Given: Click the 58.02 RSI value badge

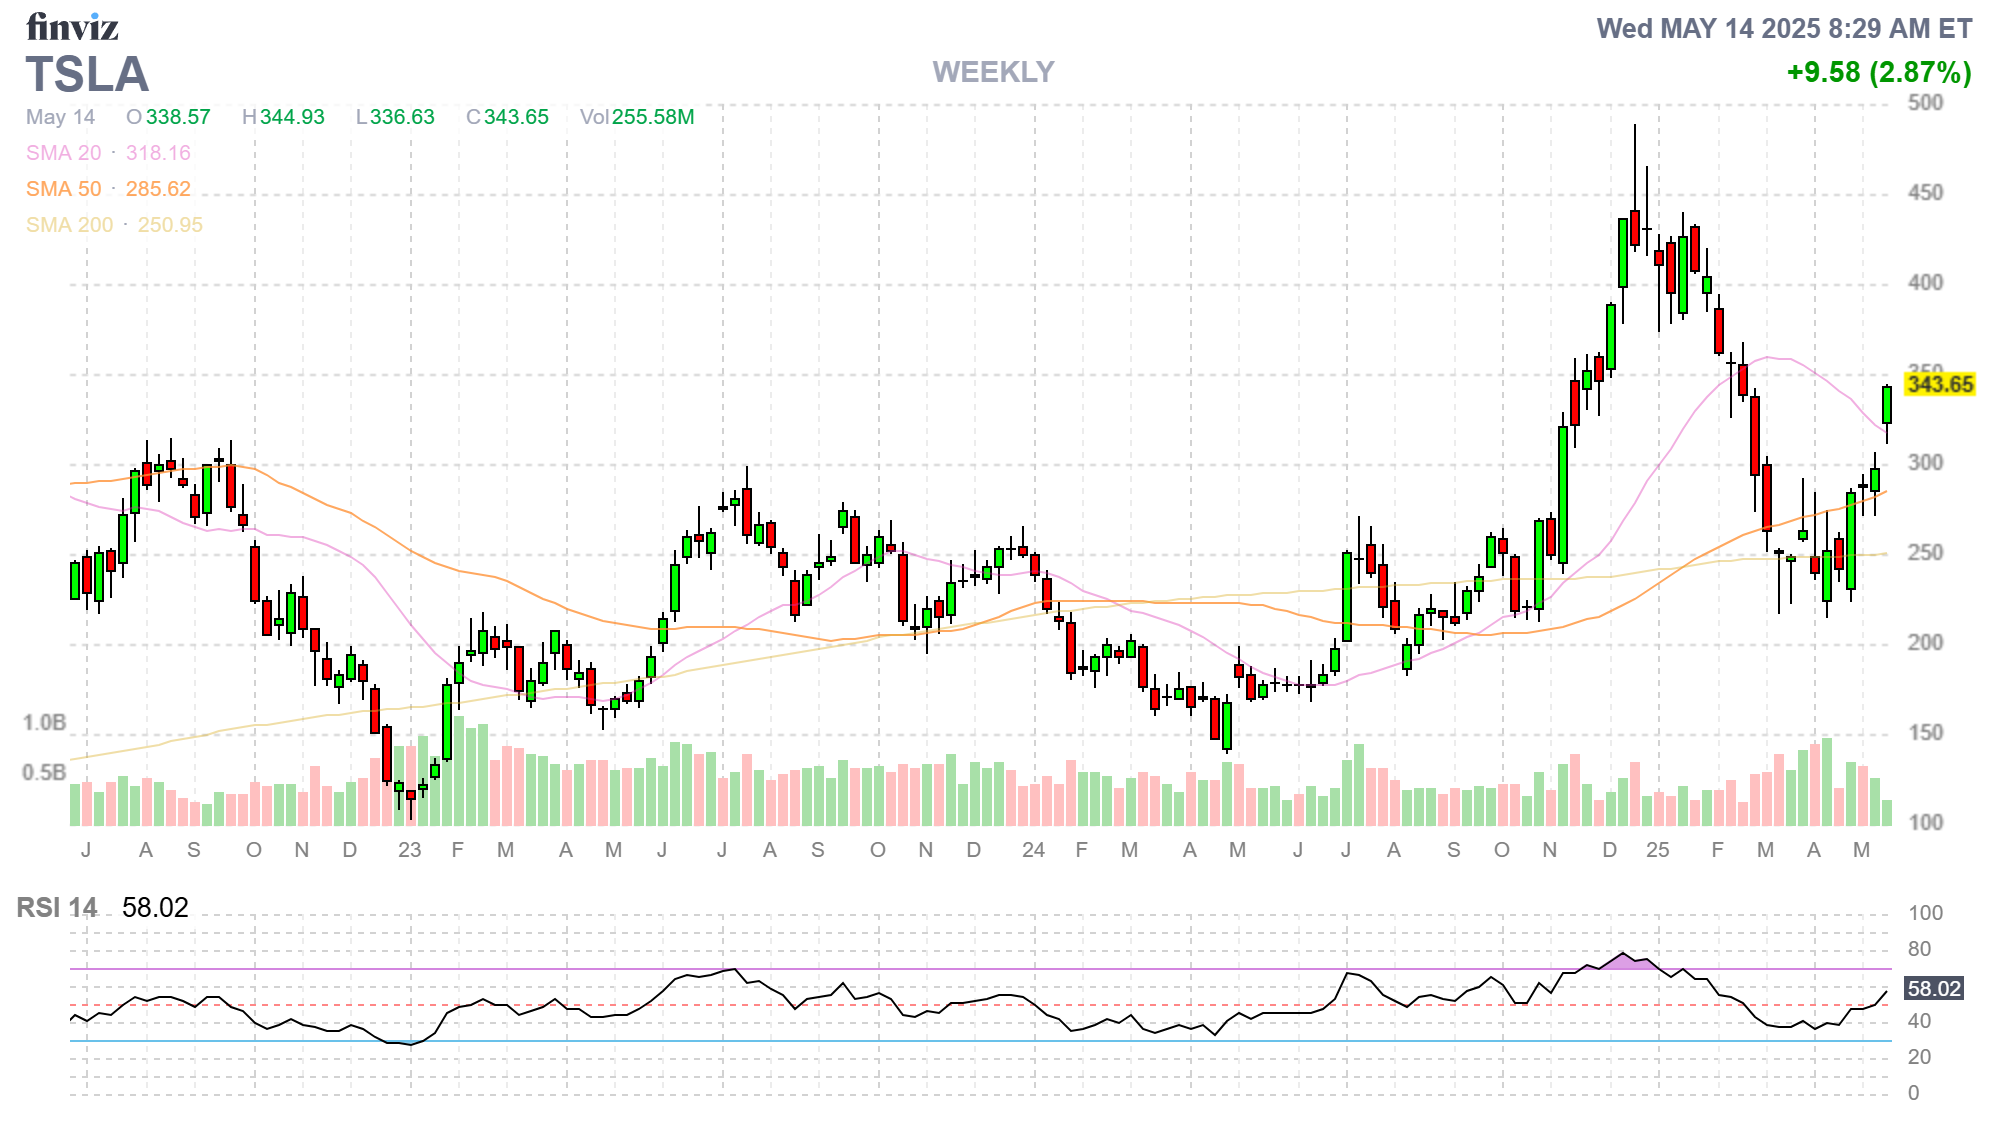Looking at the screenshot, I should click(x=1934, y=989).
